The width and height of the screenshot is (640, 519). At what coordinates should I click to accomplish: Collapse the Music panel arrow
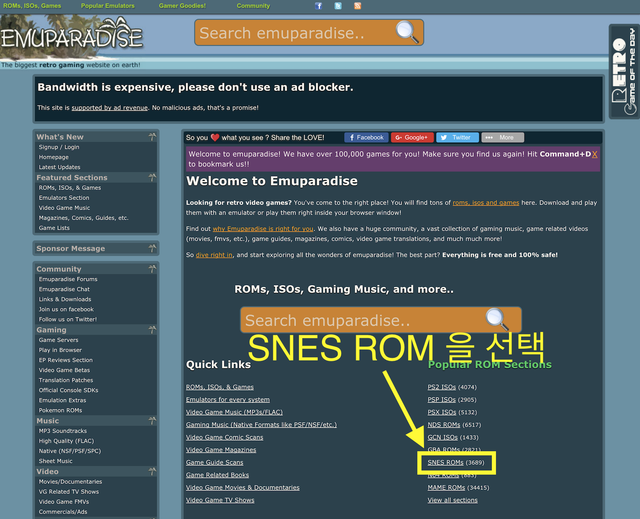point(152,421)
